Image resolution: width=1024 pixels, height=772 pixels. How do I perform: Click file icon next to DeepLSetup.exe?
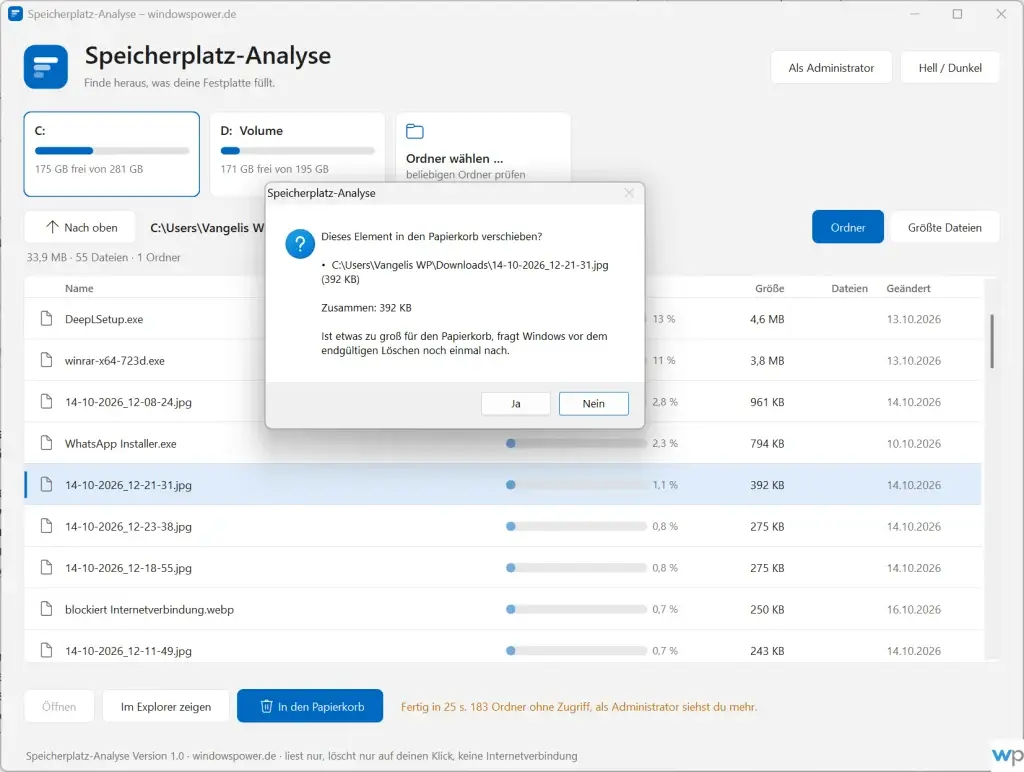click(46, 319)
